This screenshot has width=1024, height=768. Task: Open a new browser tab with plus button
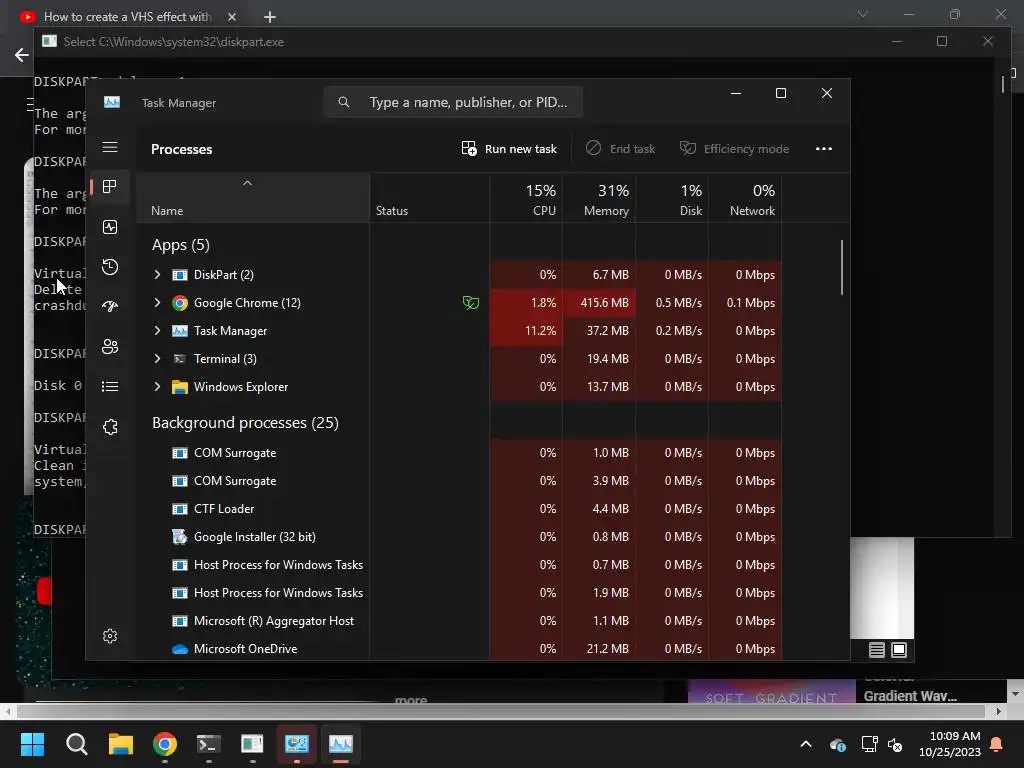[x=270, y=17]
